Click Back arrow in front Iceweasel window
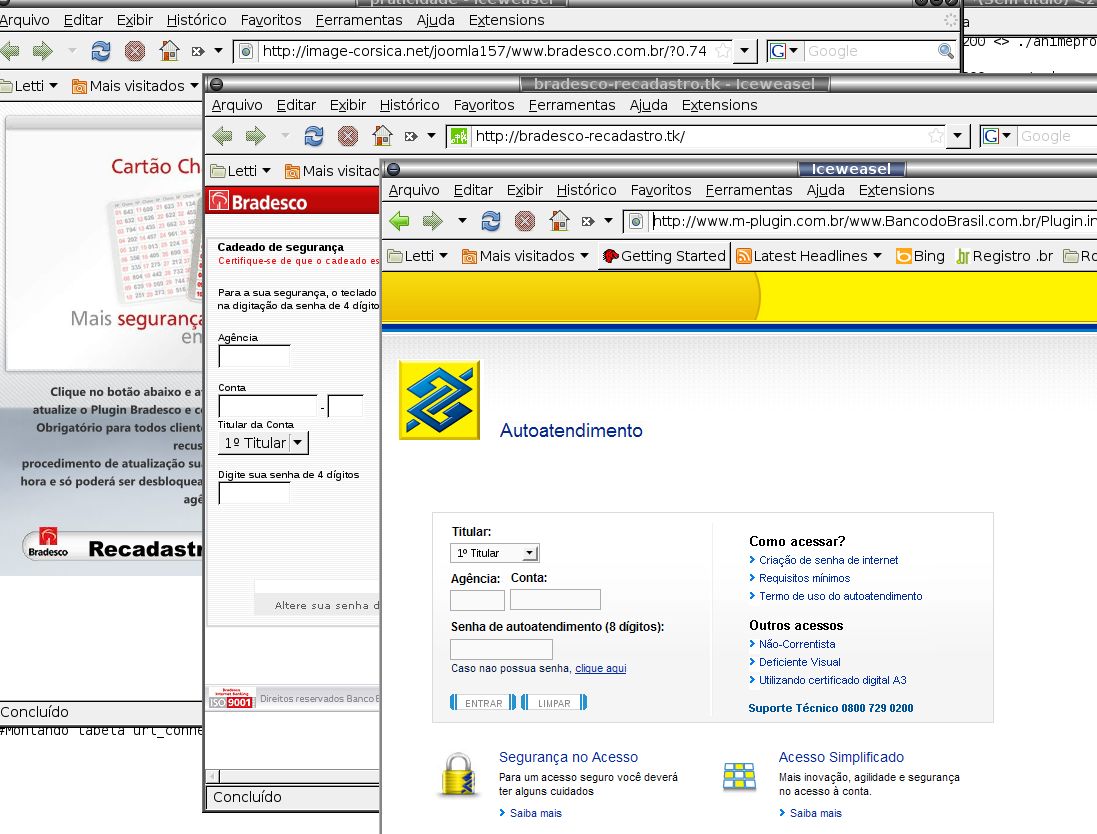This screenshot has width=1097, height=834. pos(399,221)
